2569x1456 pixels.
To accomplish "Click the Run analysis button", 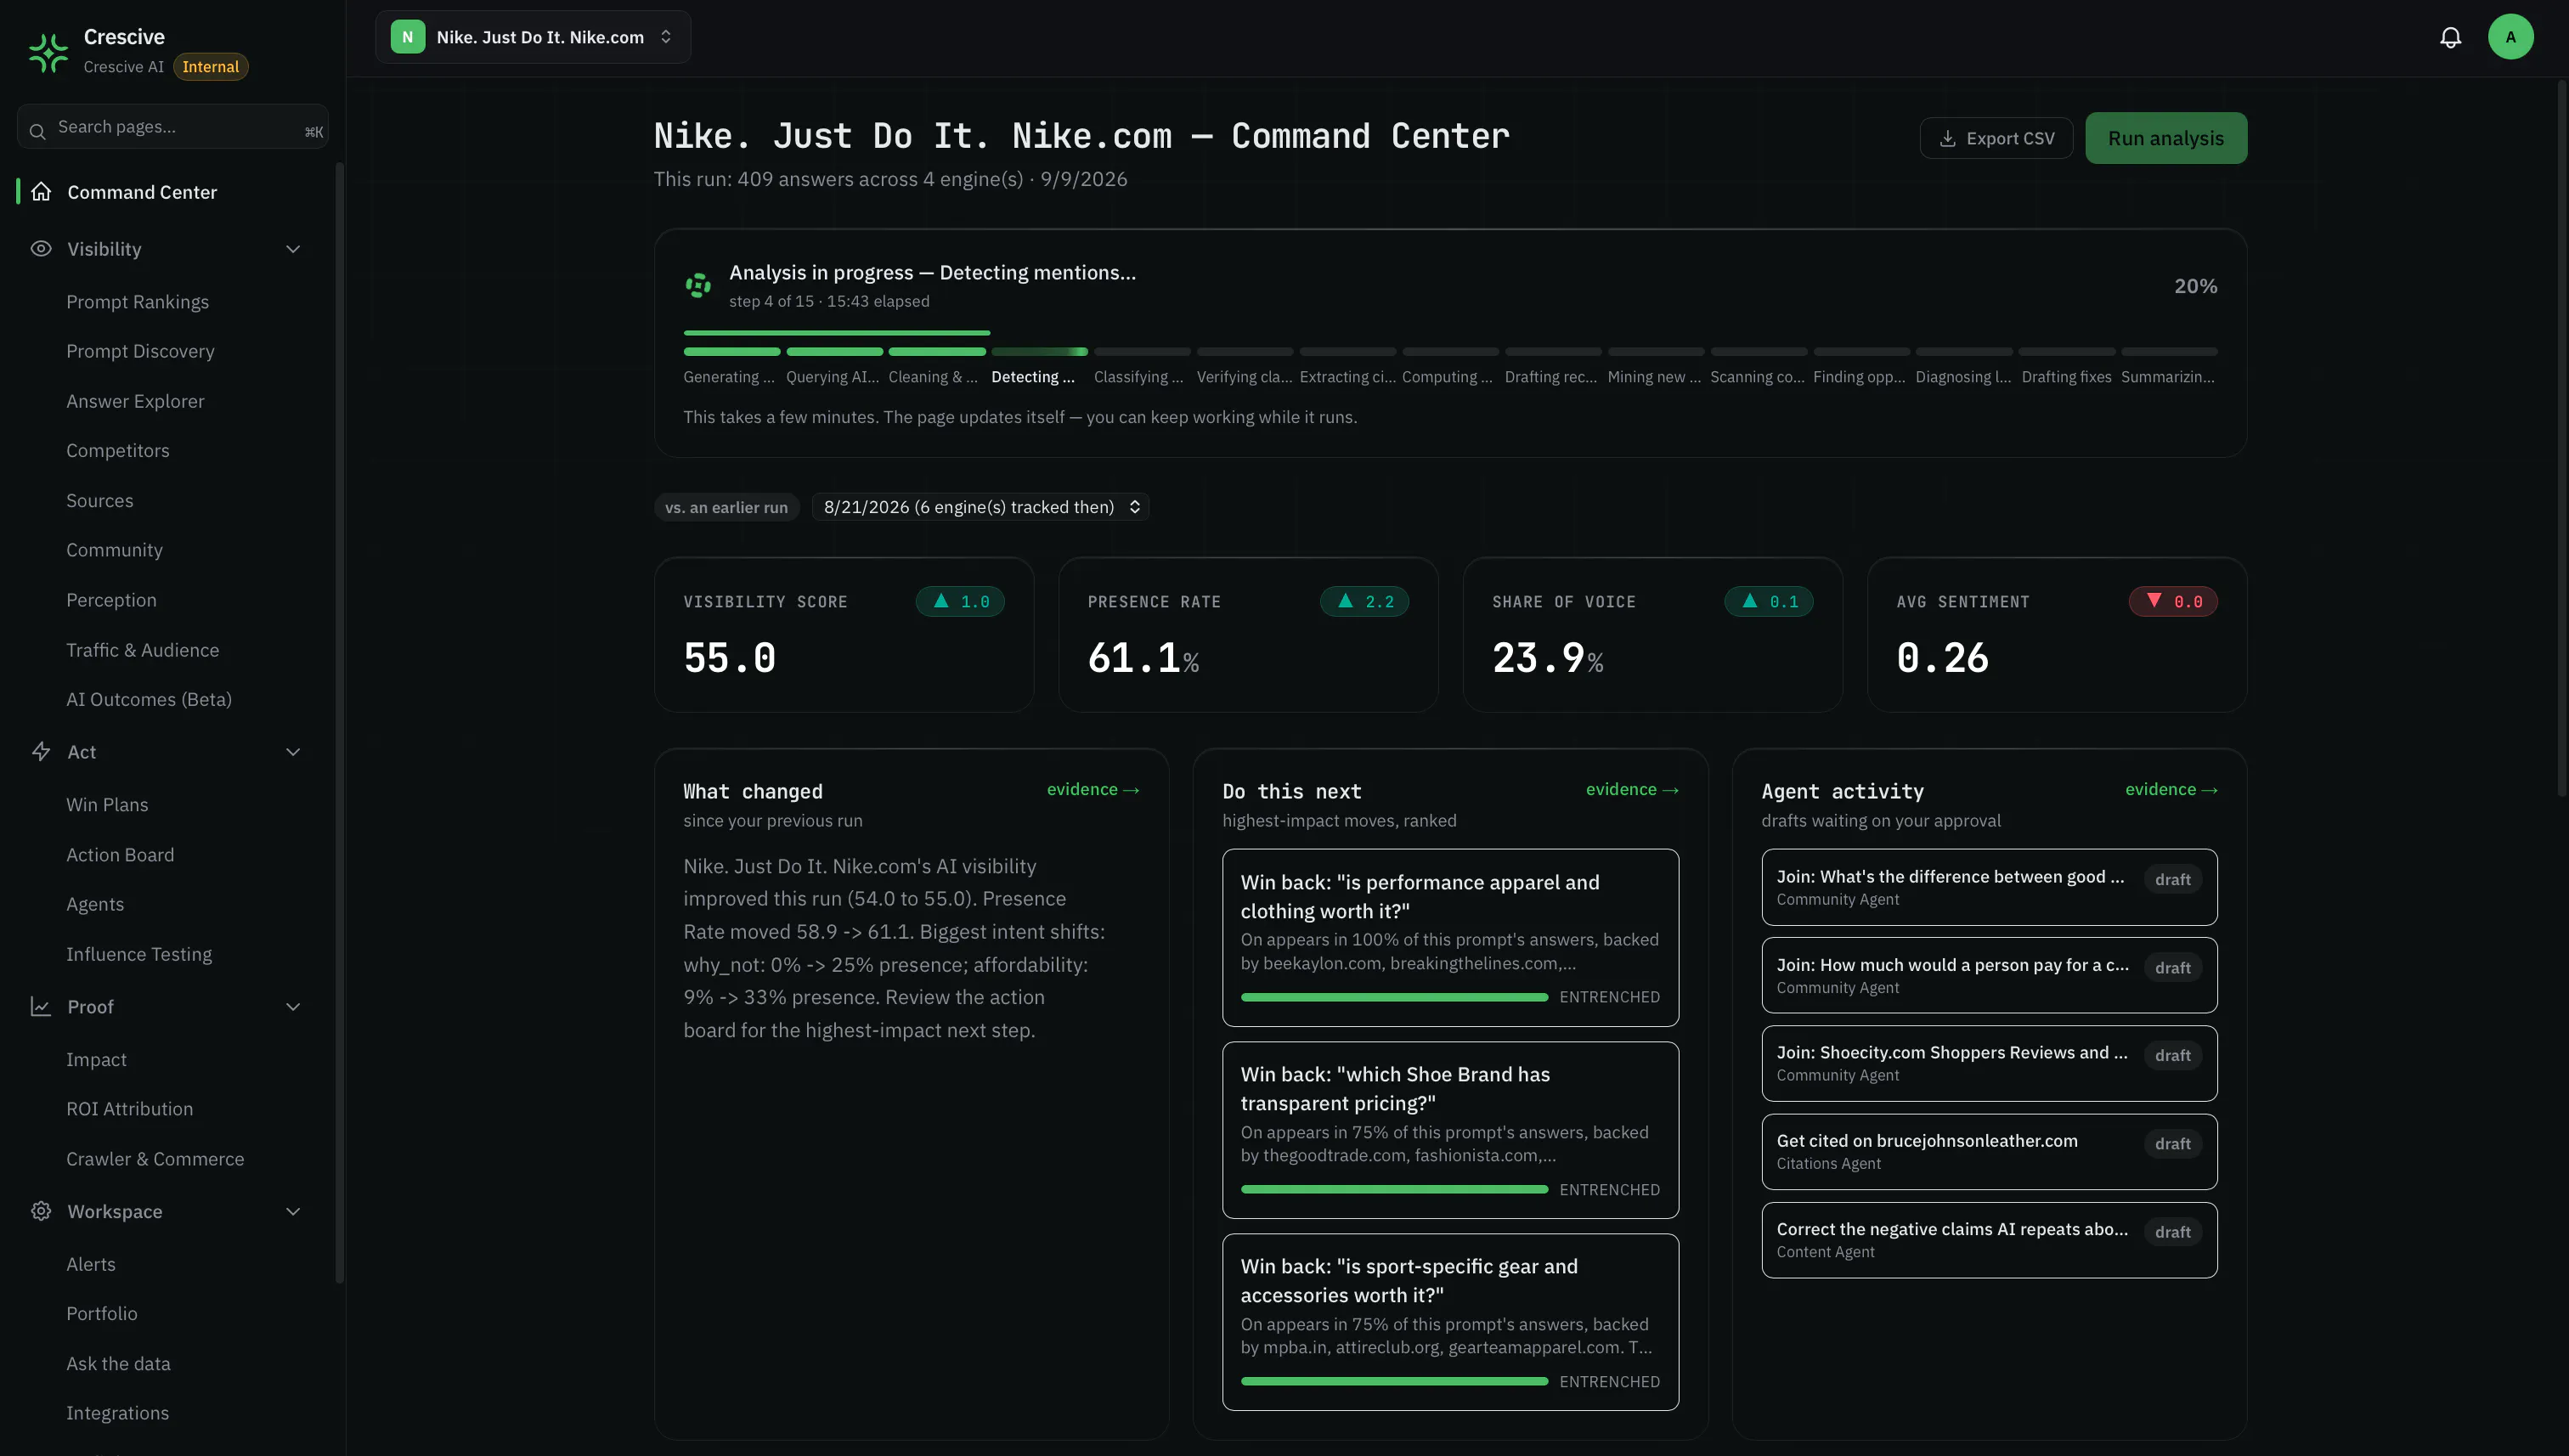I will tap(2166, 138).
